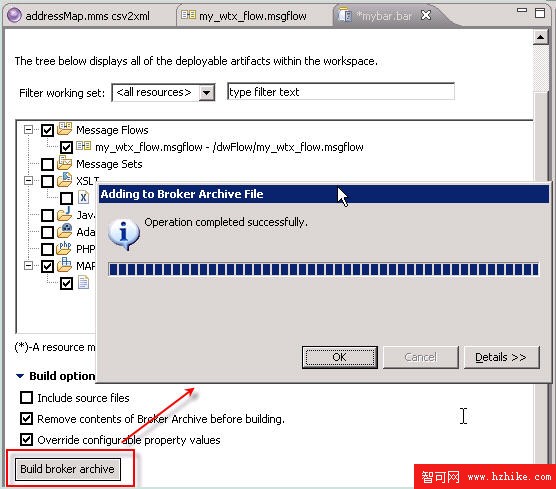Image resolution: width=556 pixels, height=489 pixels.
Task: Enable Include source files option
Action: click(x=26, y=398)
